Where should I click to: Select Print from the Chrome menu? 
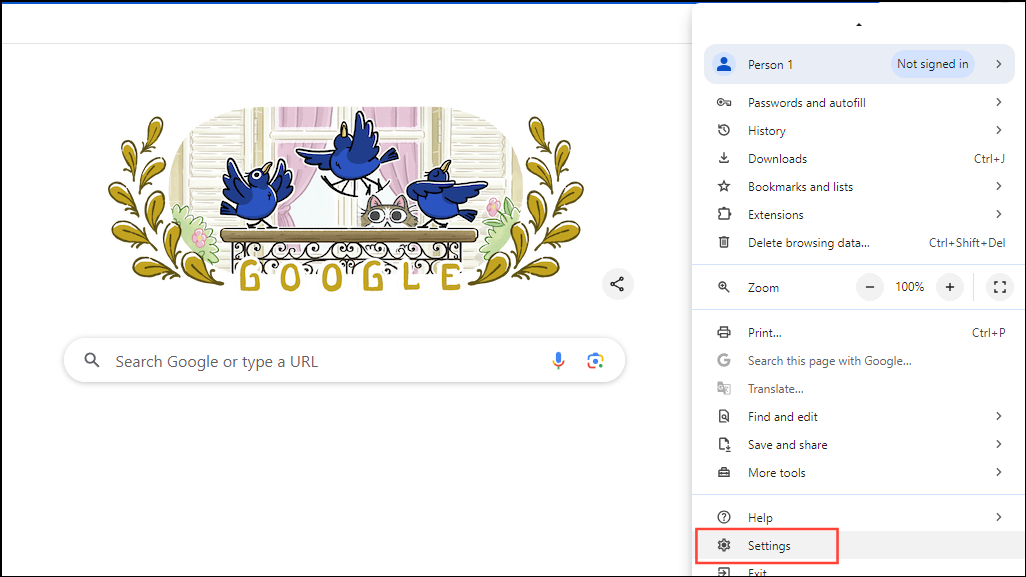tap(764, 332)
